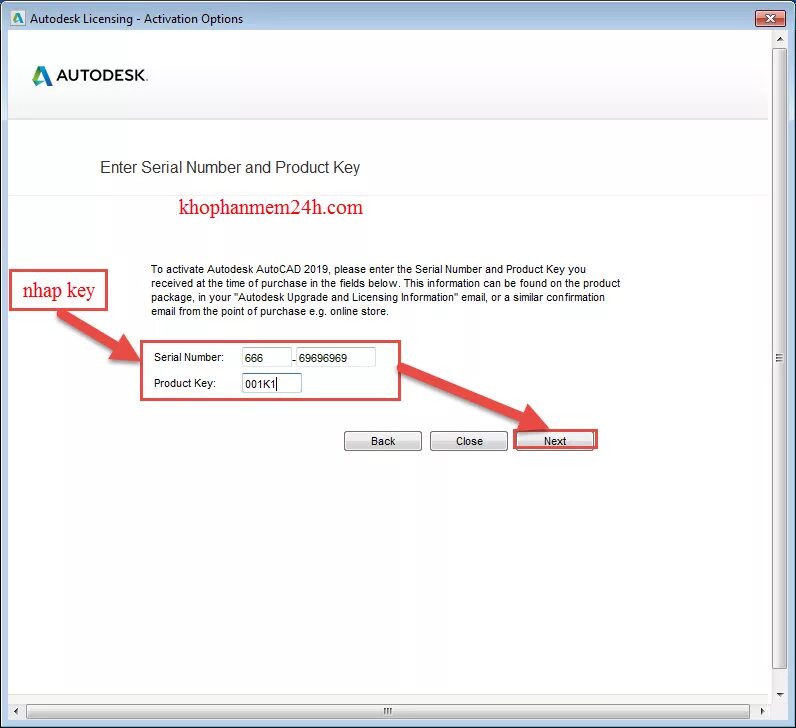Click the 'Enter Serial Number and Product Key' heading
This screenshot has width=796, height=728.
coord(230,167)
